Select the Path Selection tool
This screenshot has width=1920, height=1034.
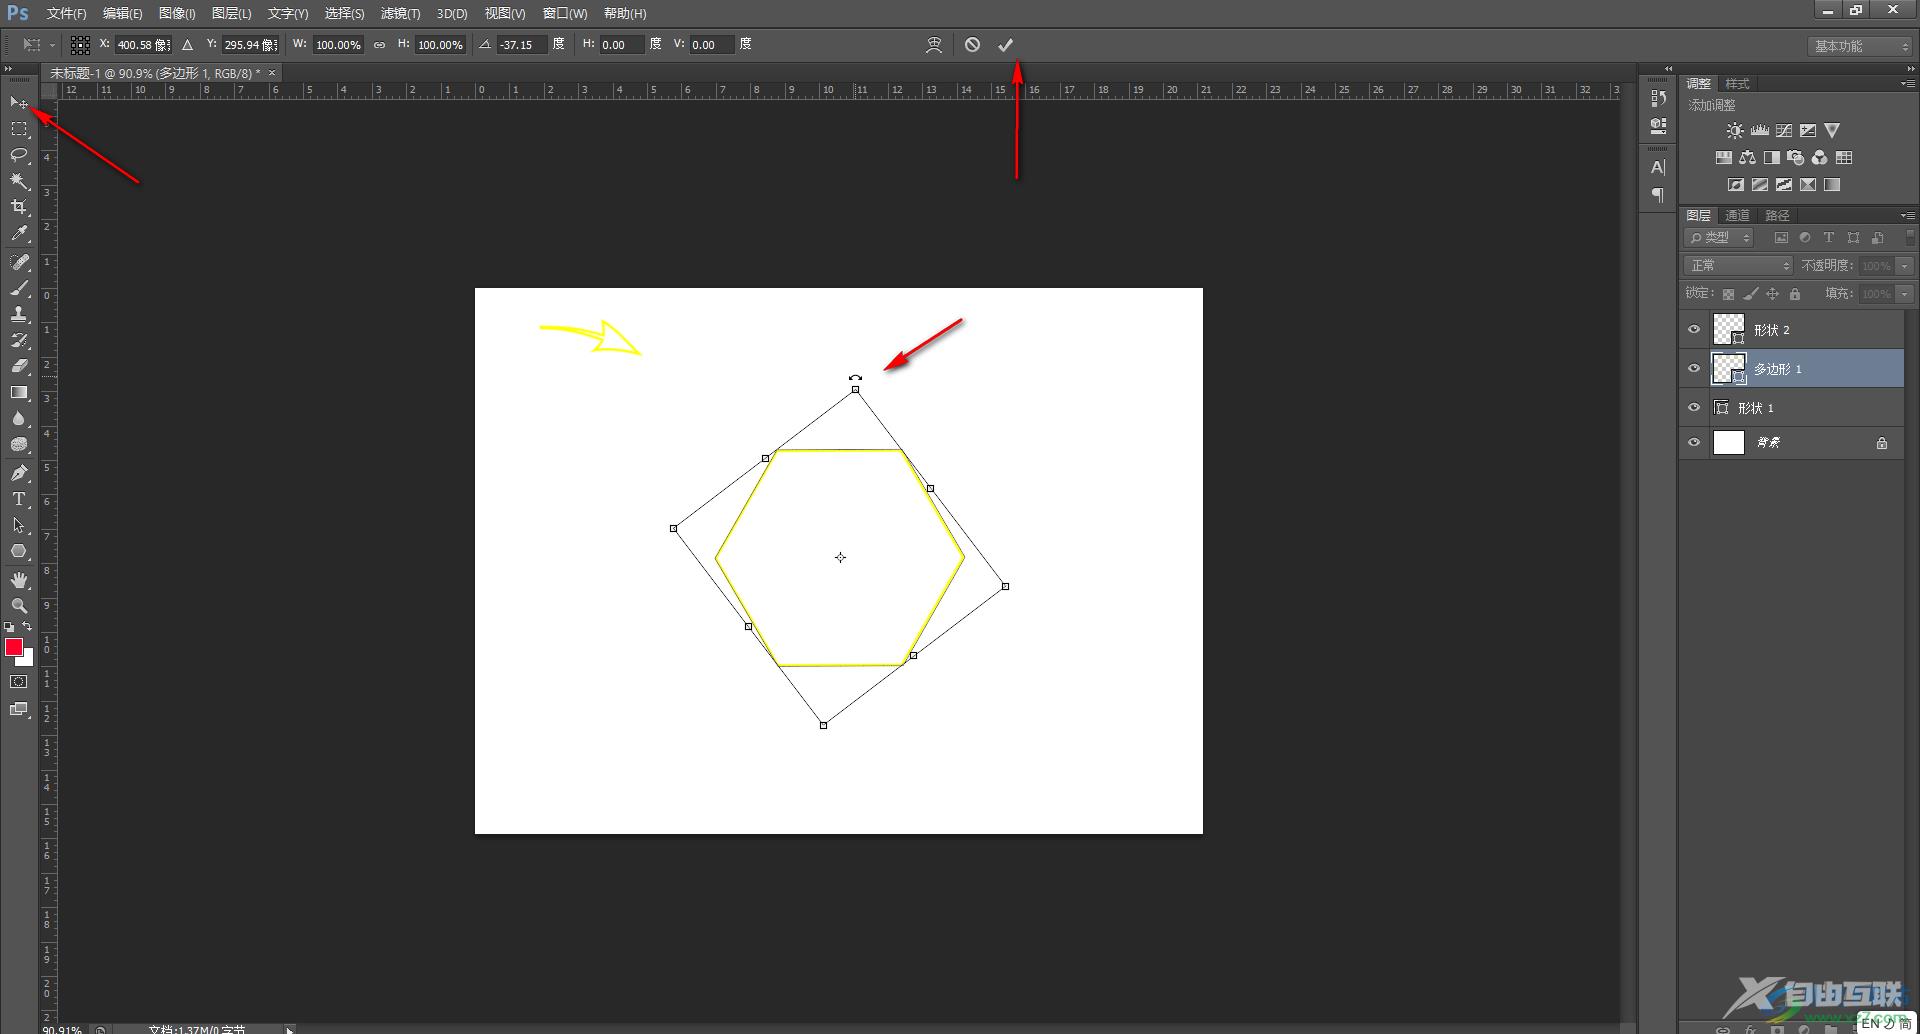click(x=19, y=524)
